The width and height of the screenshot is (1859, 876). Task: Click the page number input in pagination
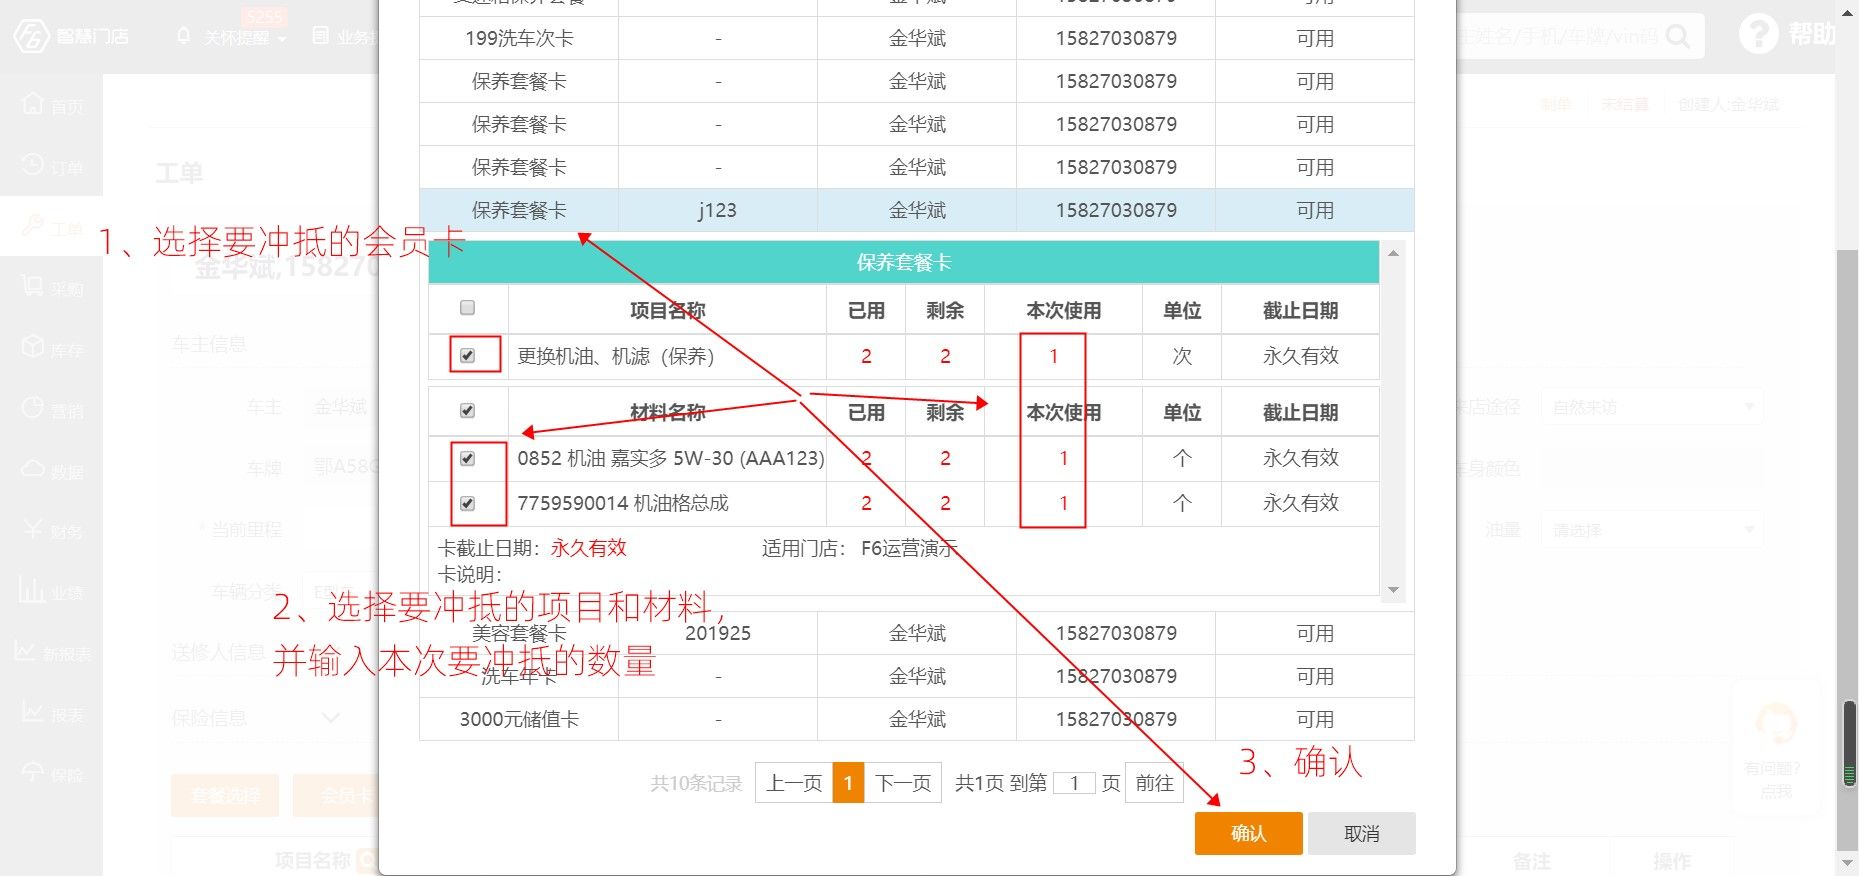pyautogui.click(x=1074, y=783)
